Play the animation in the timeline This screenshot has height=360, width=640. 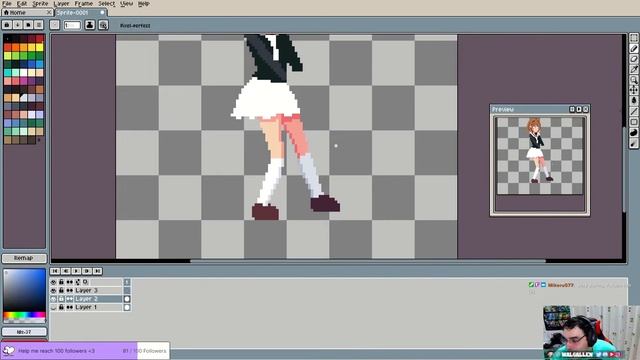click(76, 271)
